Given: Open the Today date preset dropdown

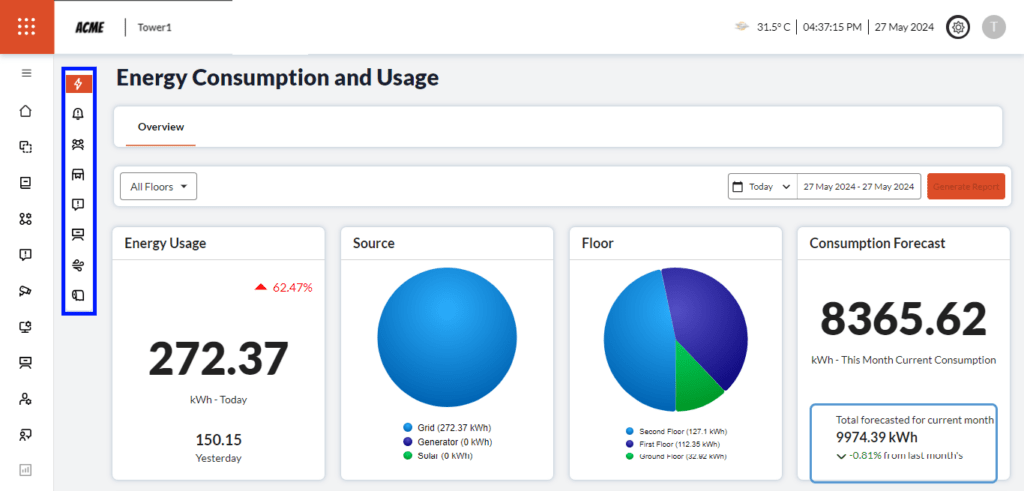Looking at the screenshot, I should (762, 186).
